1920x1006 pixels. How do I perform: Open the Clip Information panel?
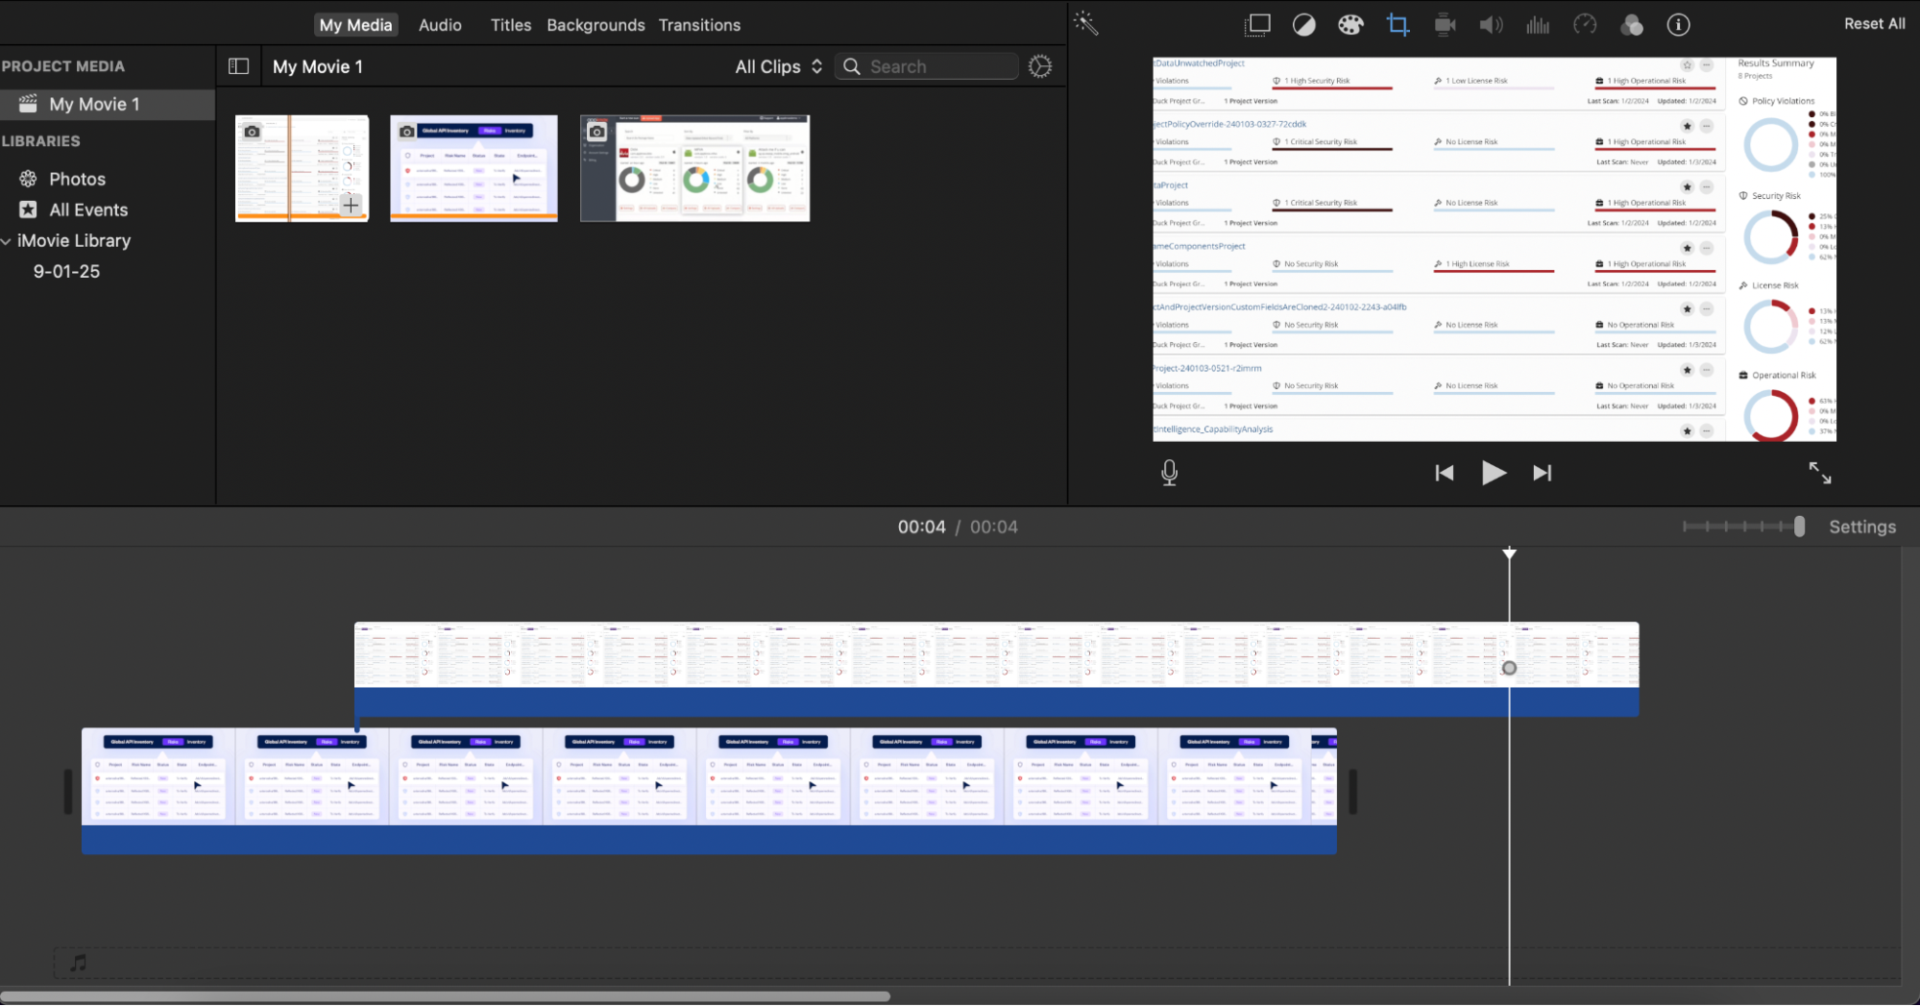pos(1679,24)
